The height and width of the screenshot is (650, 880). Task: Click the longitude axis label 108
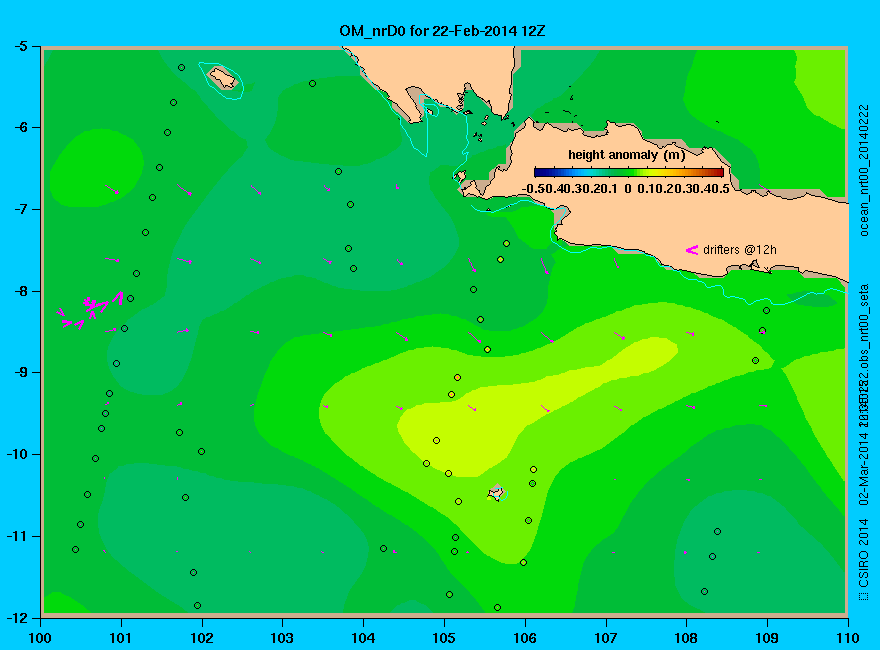[x=686, y=638]
